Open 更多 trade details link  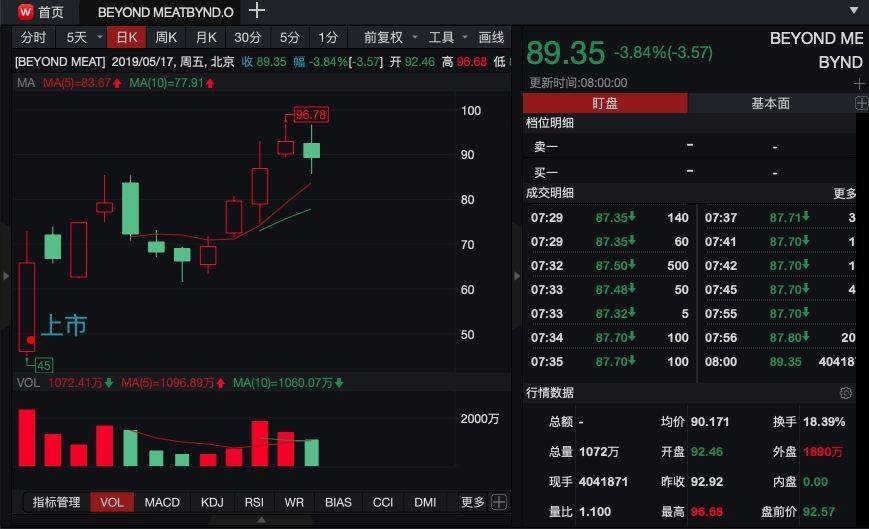845,193
